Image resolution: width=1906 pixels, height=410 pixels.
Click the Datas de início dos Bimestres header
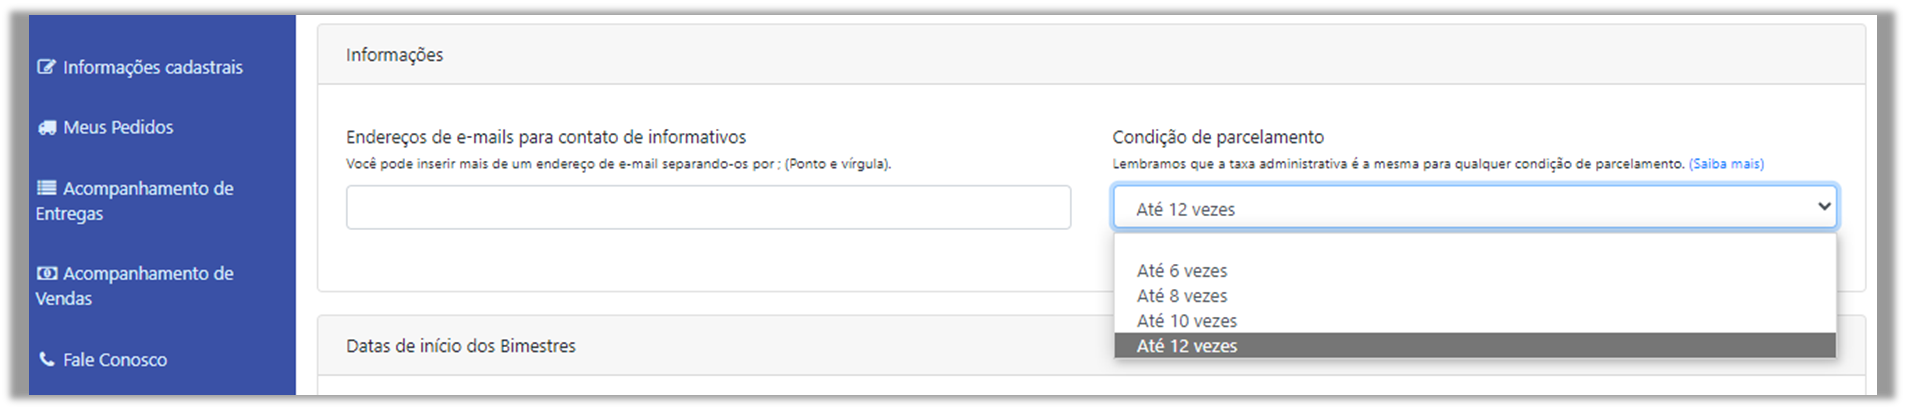461,346
